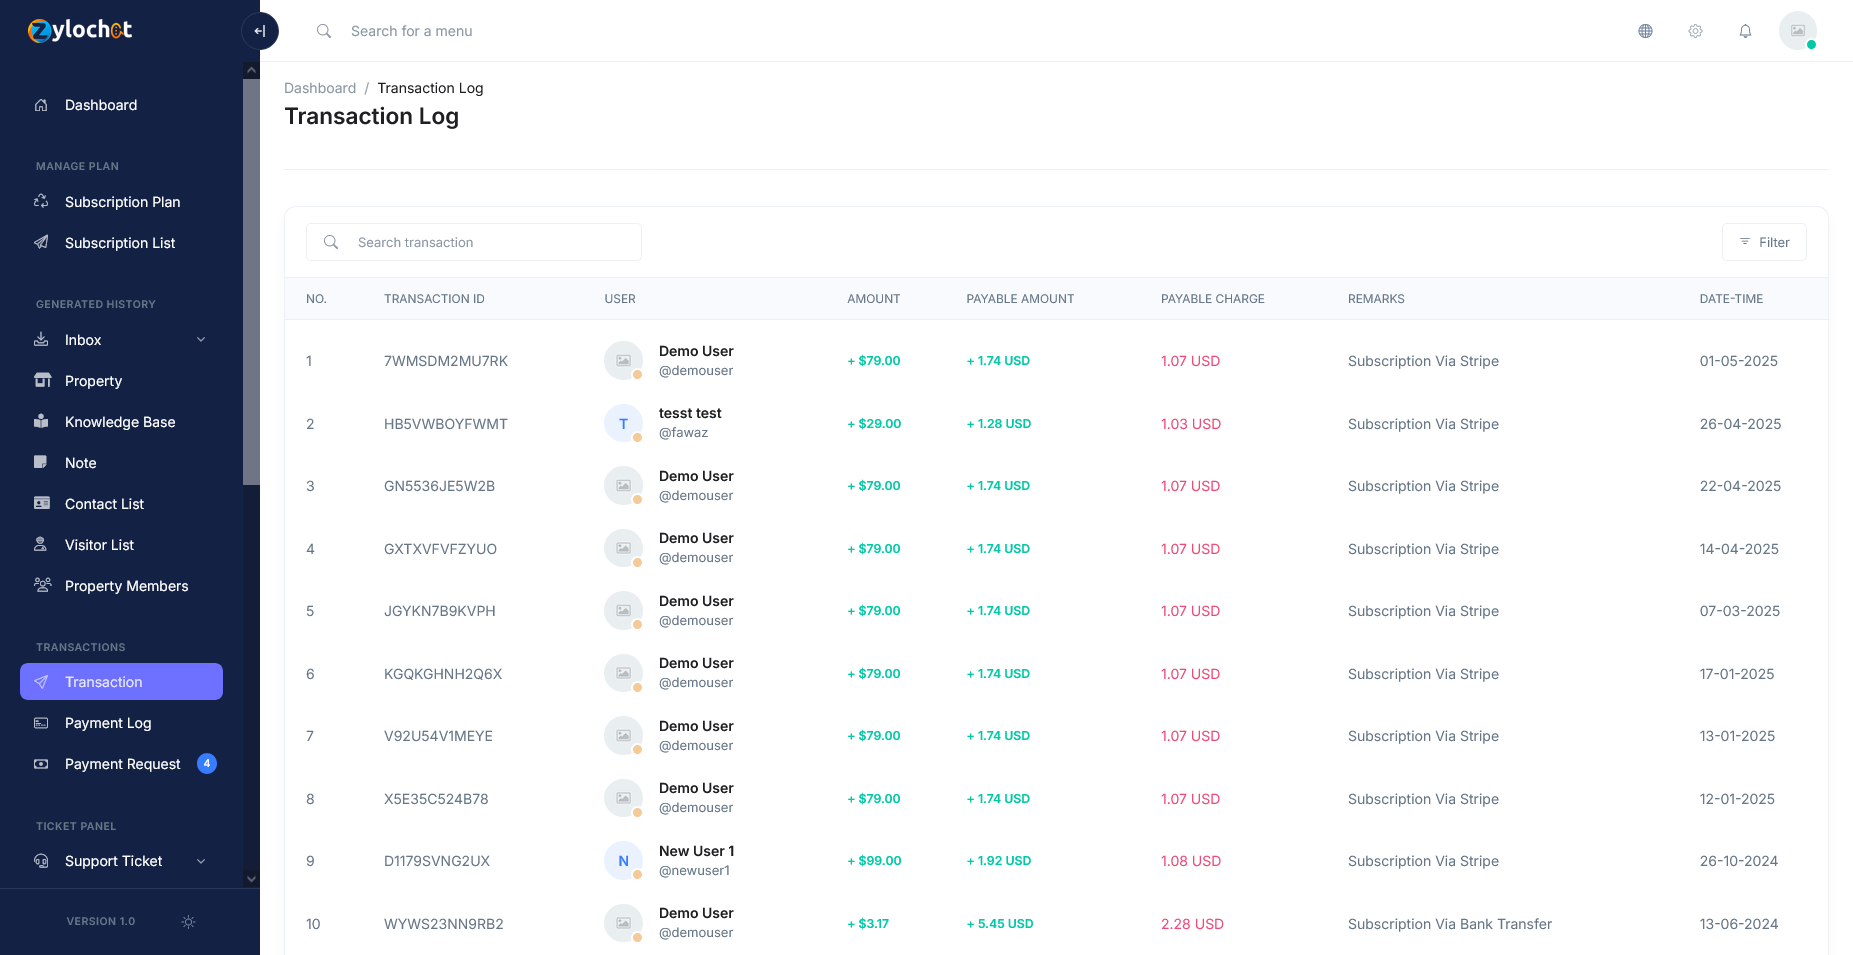
Task: Click the Property Members group icon
Action: [x=42, y=586]
